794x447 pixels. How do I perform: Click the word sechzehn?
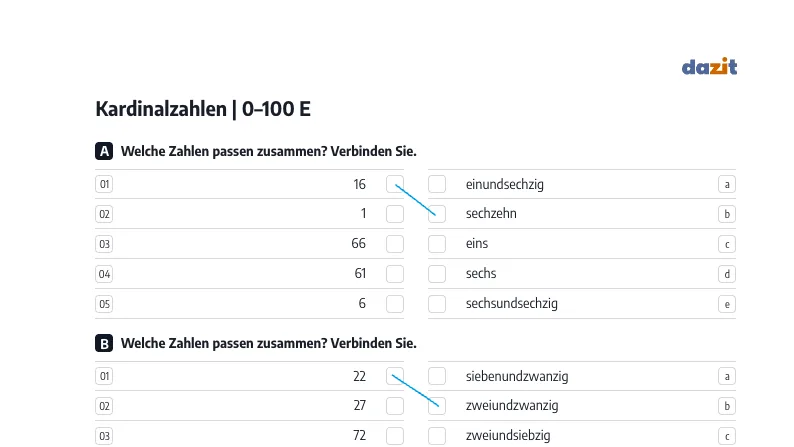[x=491, y=214]
